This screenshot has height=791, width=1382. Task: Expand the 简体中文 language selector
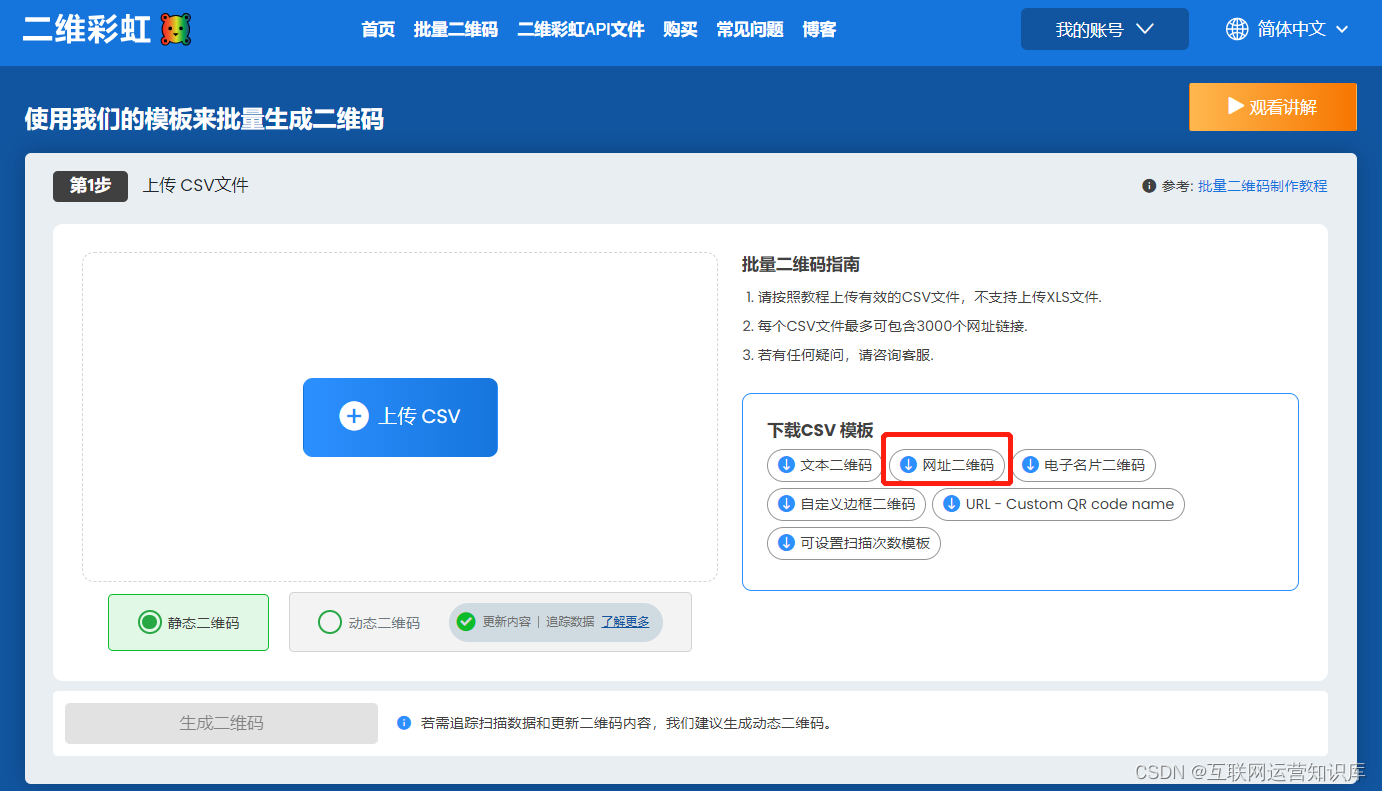1288,29
